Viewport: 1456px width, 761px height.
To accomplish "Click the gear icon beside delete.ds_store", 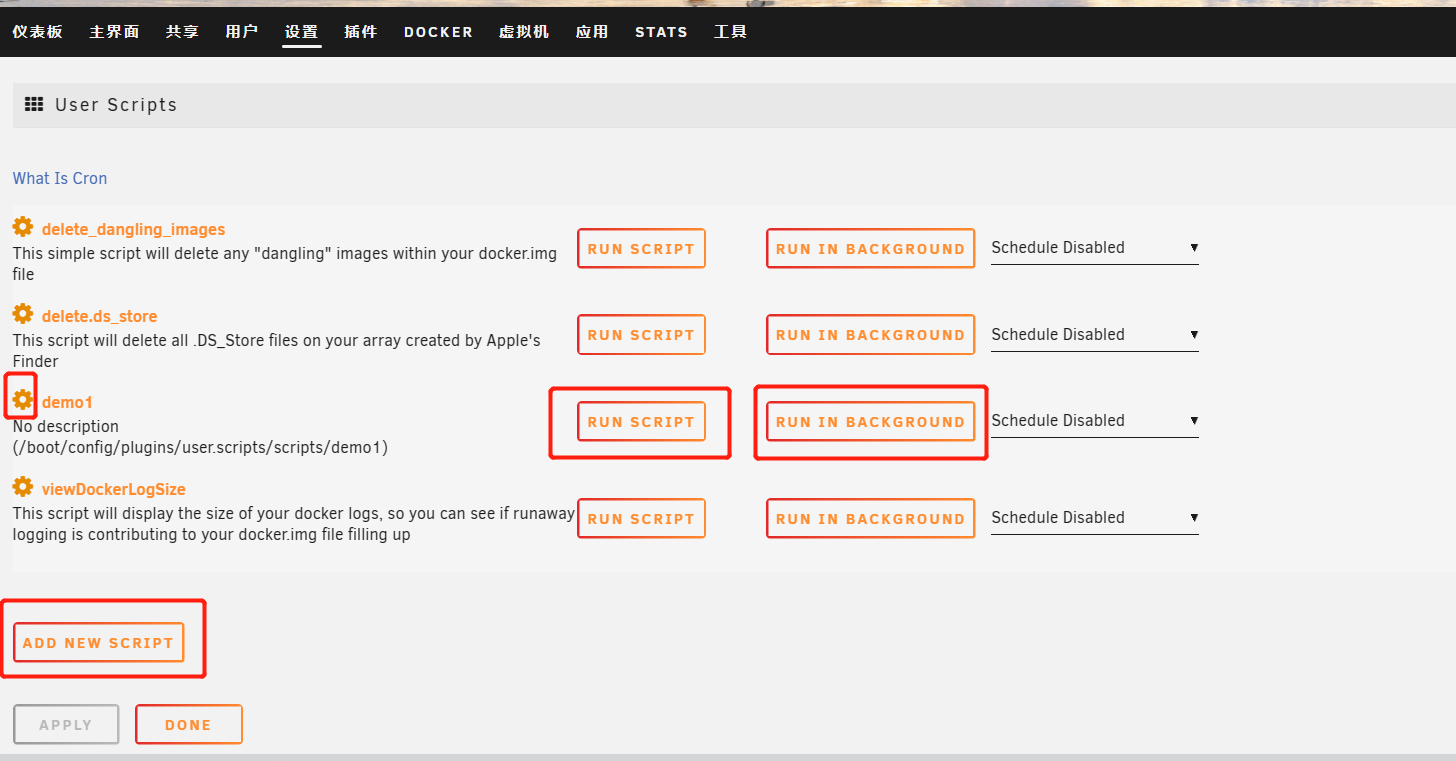I will click(x=22, y=315).
